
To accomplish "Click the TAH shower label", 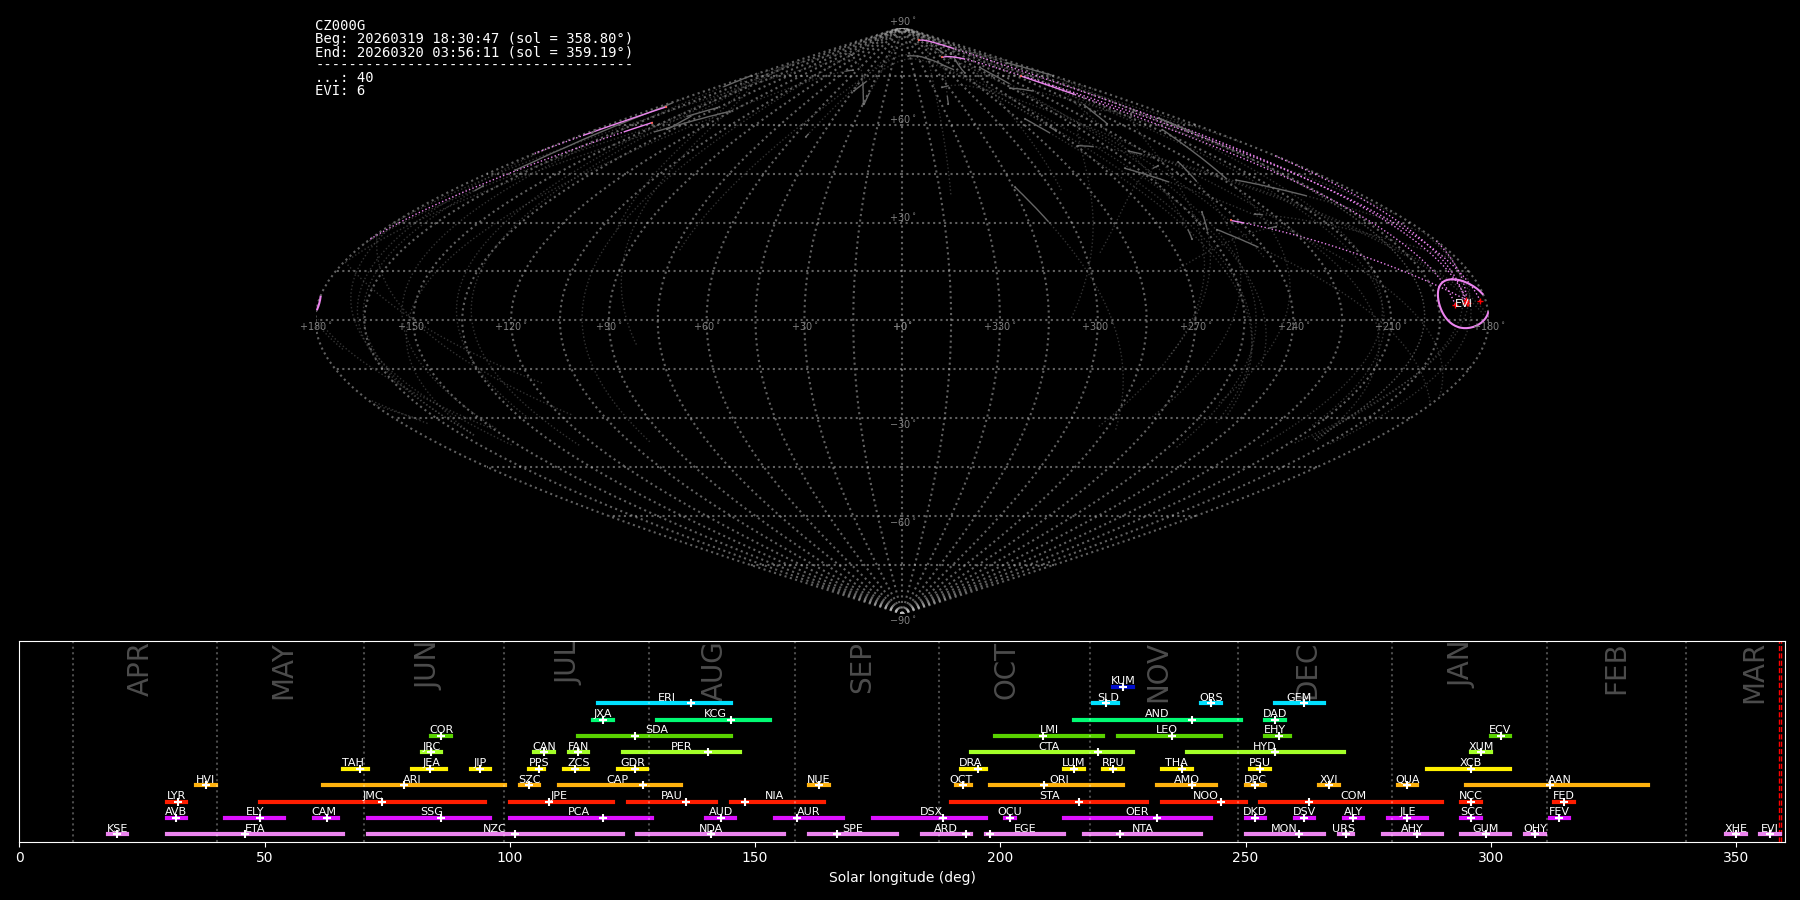I will point(353,763).
